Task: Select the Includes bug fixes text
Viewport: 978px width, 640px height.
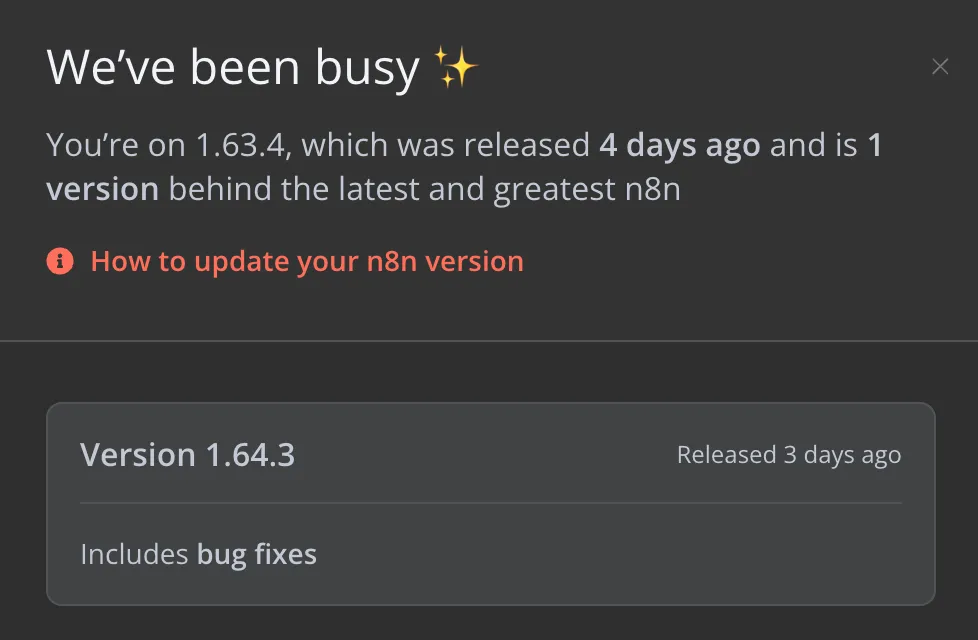Action: (x=198, y=554)
